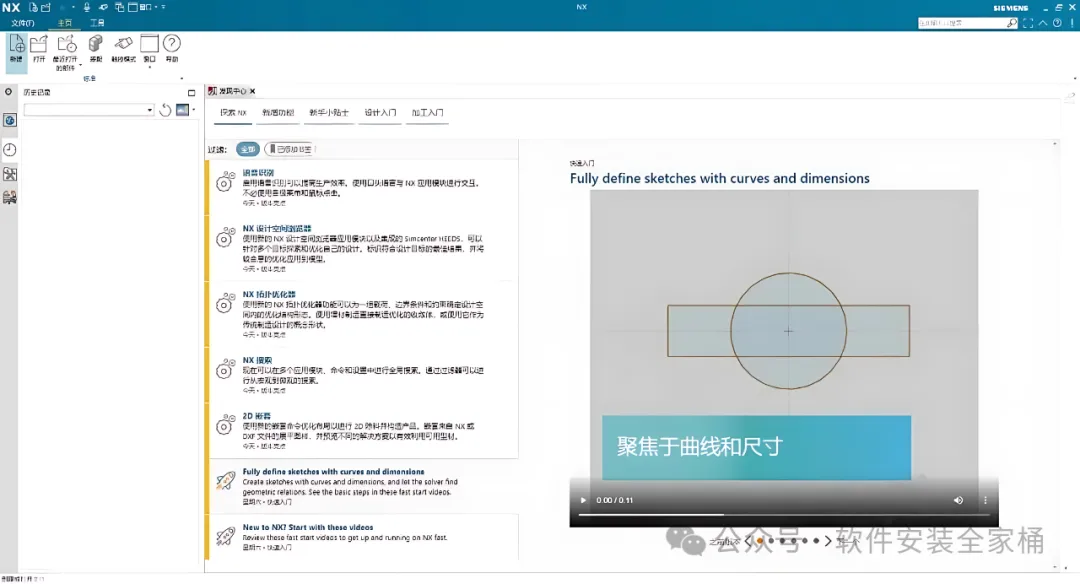Open the 2D 嵌套 article entry
1080x584 pixels.
click(x=363, y=430)
